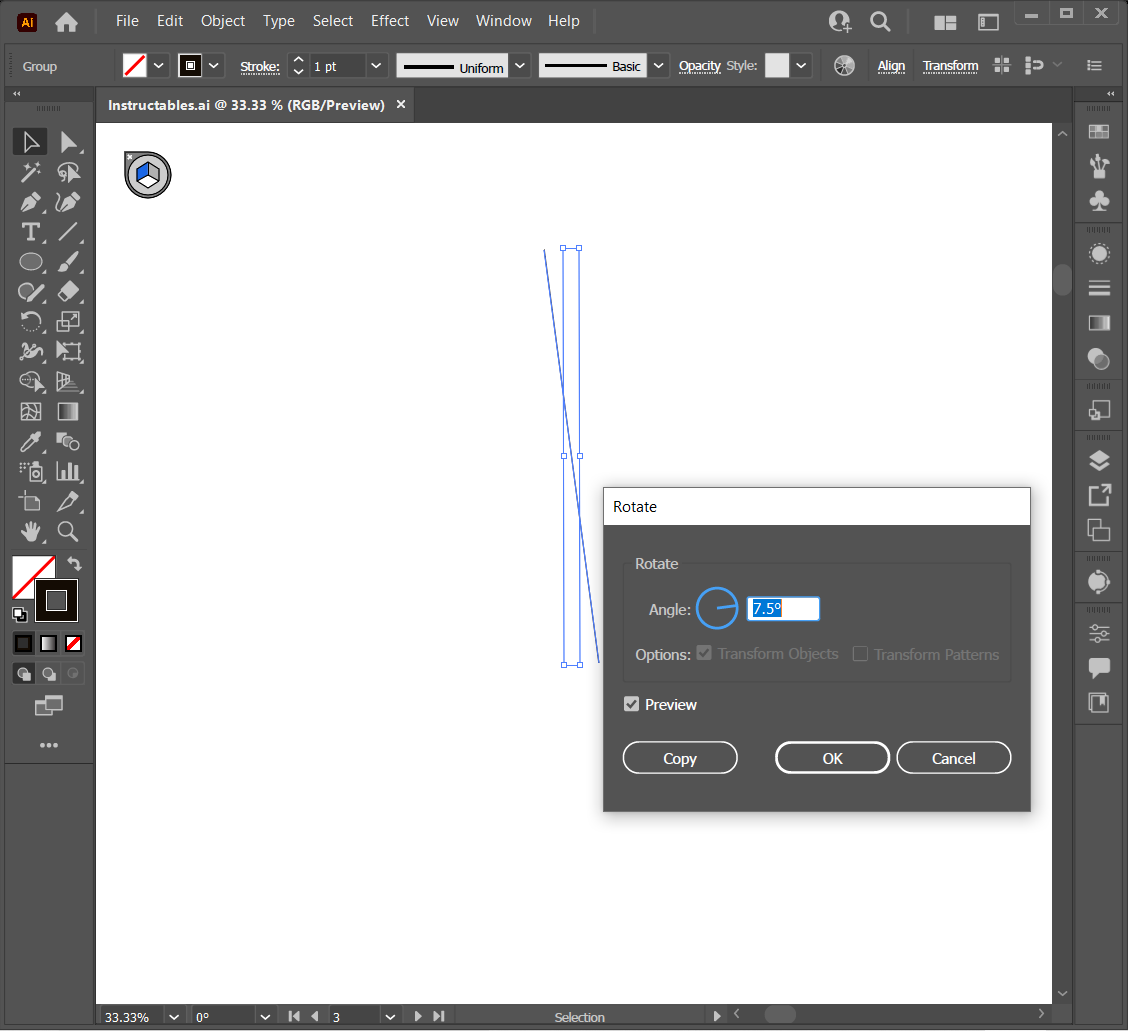Select the Hand tool
Screen dimensions: 1128x1031
pyautogui.click(x=30, y=531)
